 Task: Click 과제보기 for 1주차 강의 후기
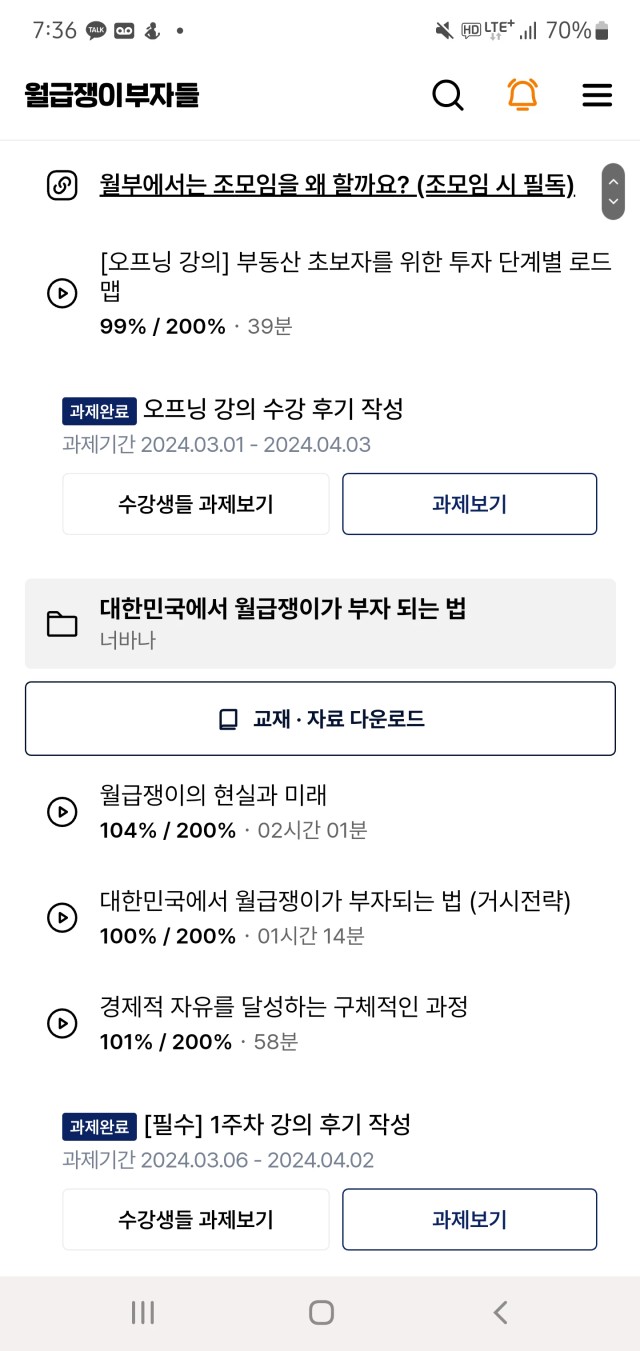click(469, 1219)
